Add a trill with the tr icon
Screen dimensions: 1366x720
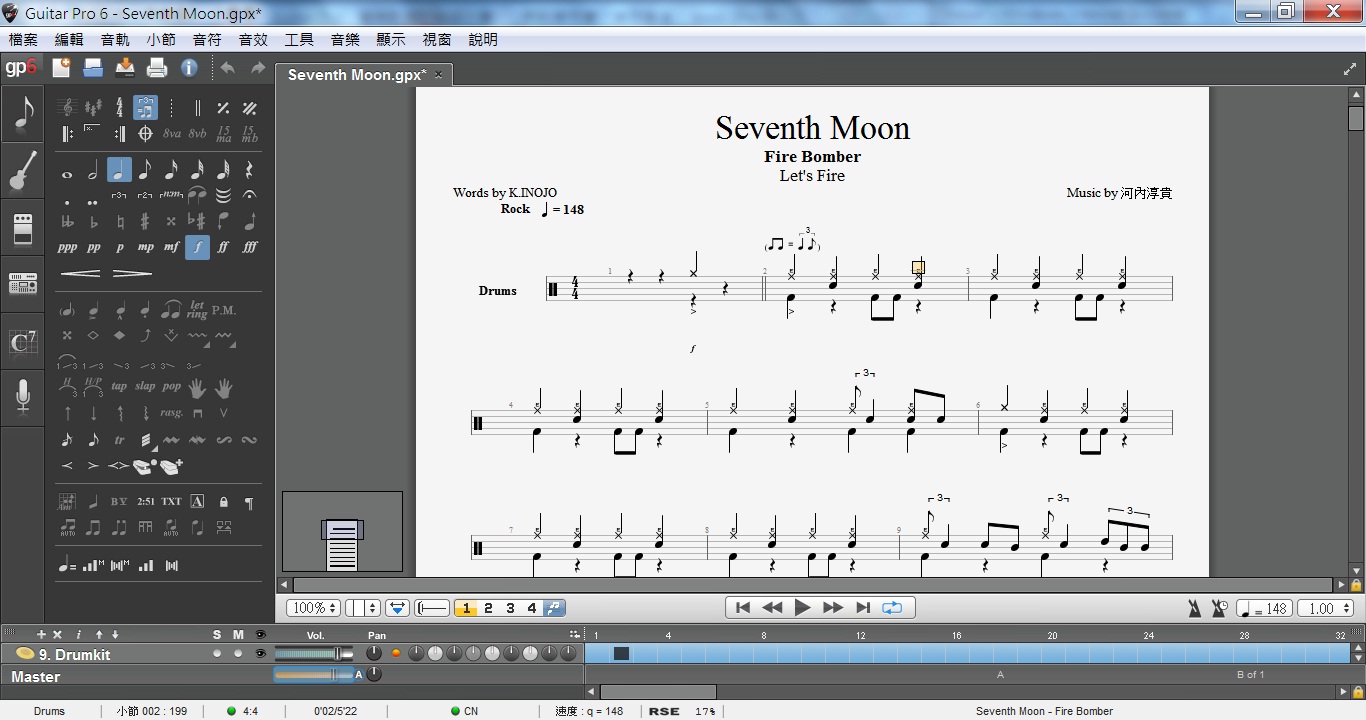[119, 440]
